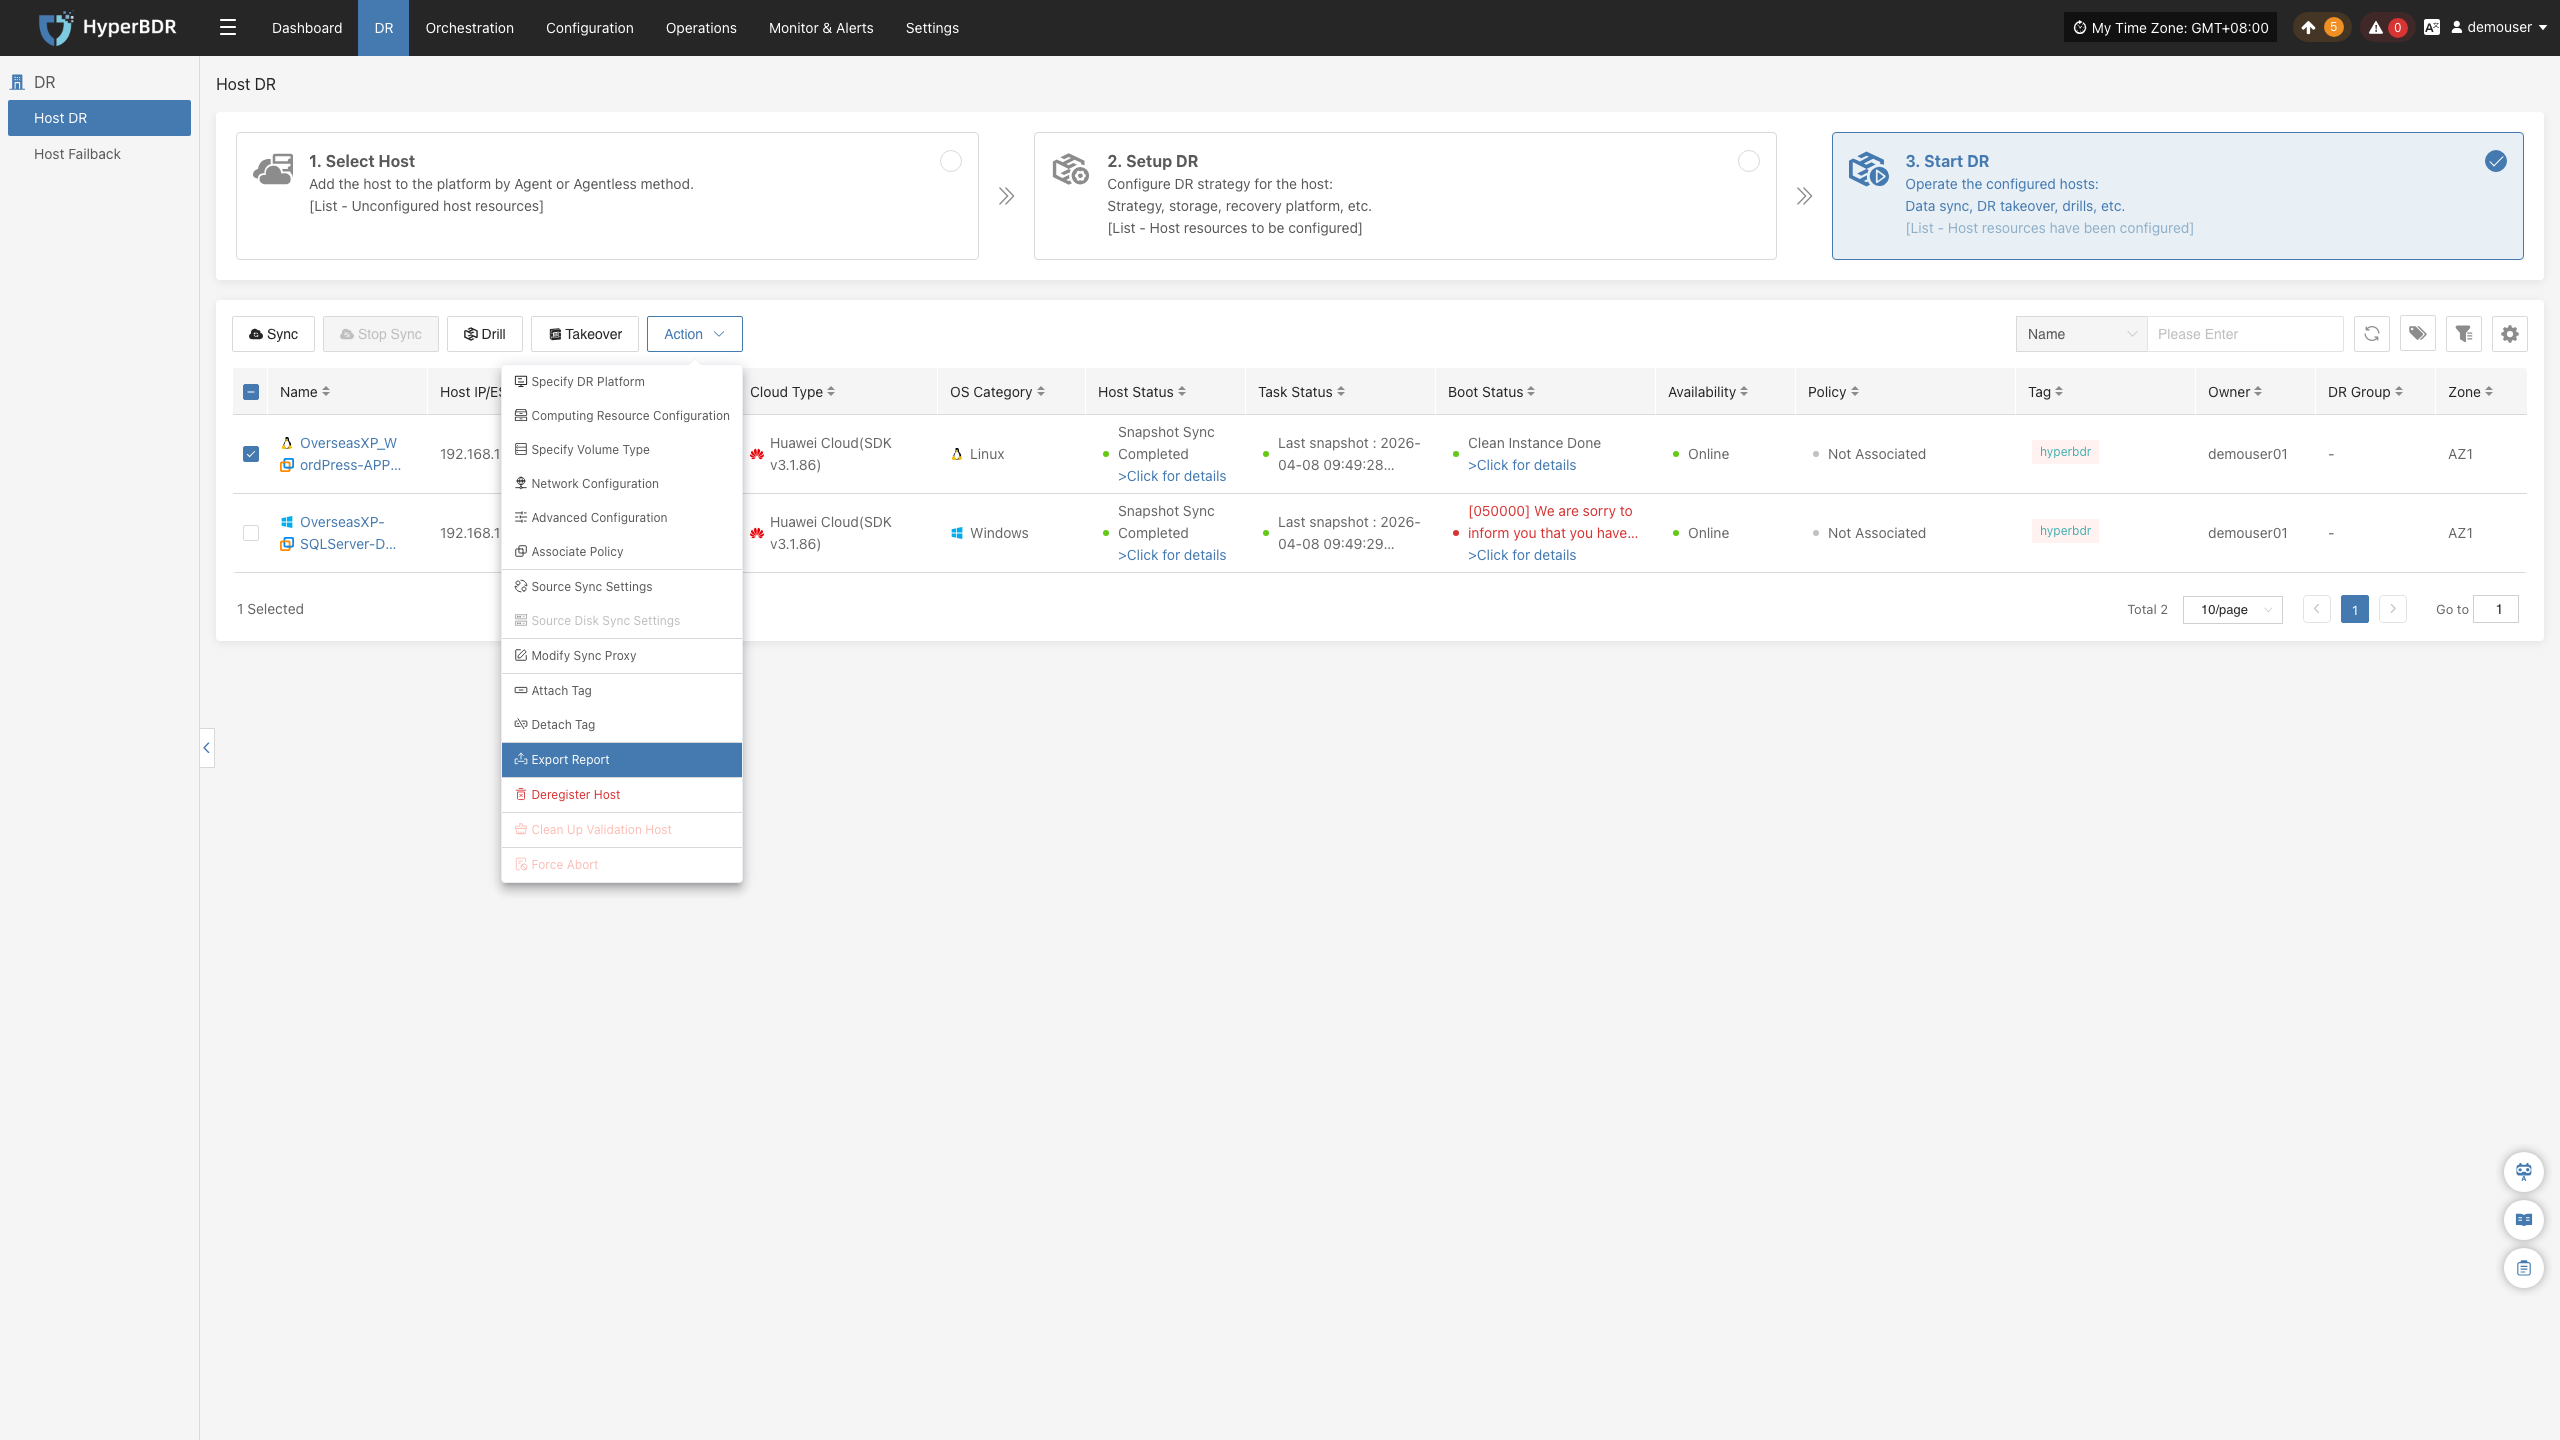Open OverseasXP-SQLServer host name link
The height and width of the screenshot is (1440, 2560).
347,533
